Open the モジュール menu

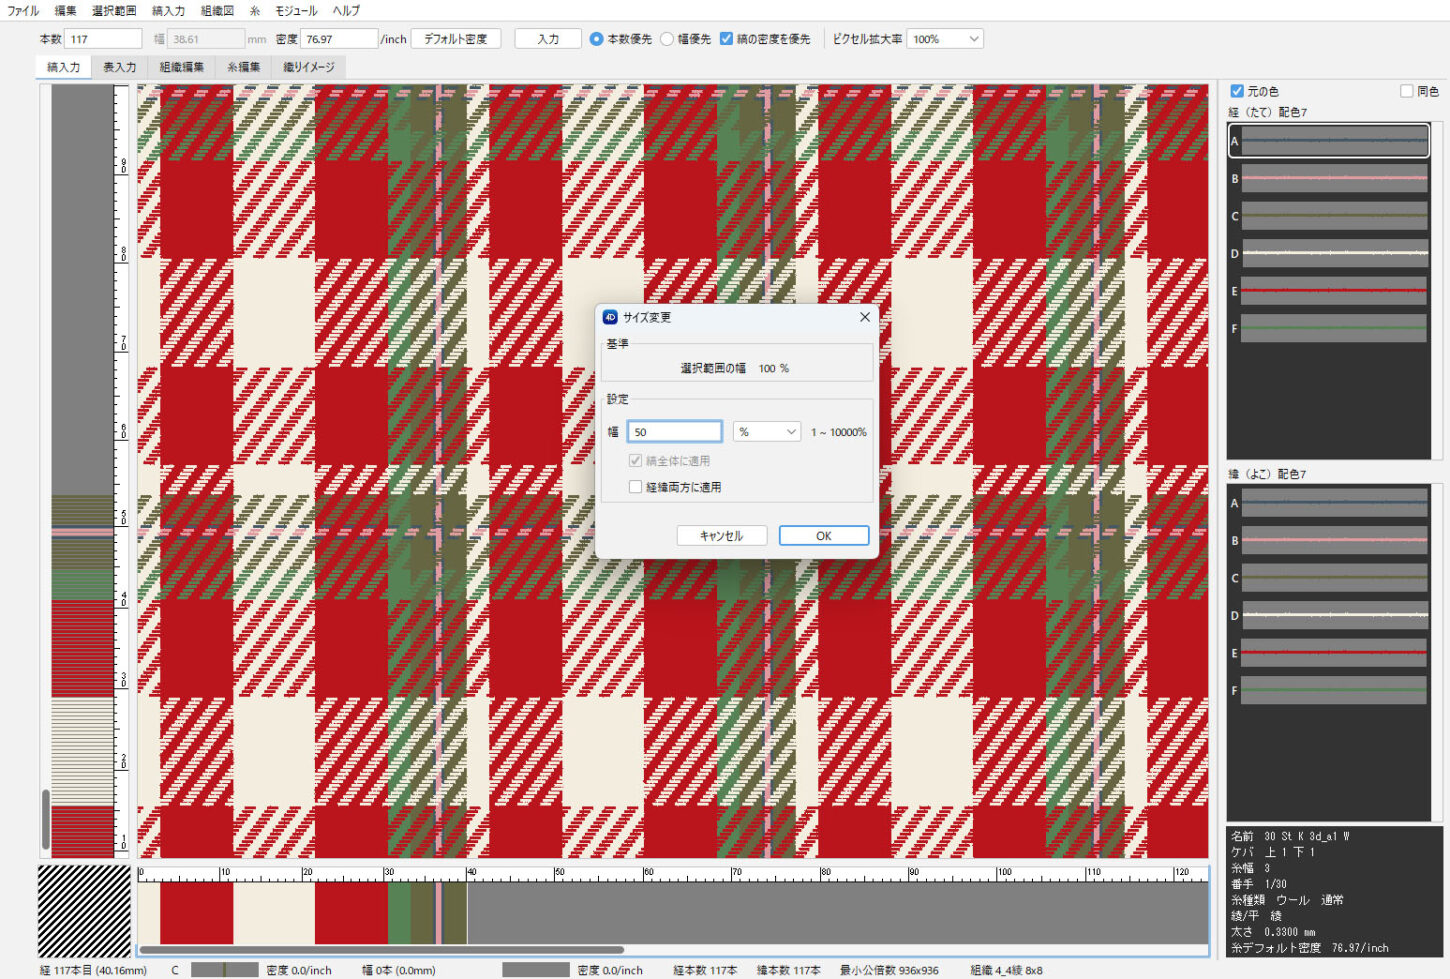click(x=296, y=11)
